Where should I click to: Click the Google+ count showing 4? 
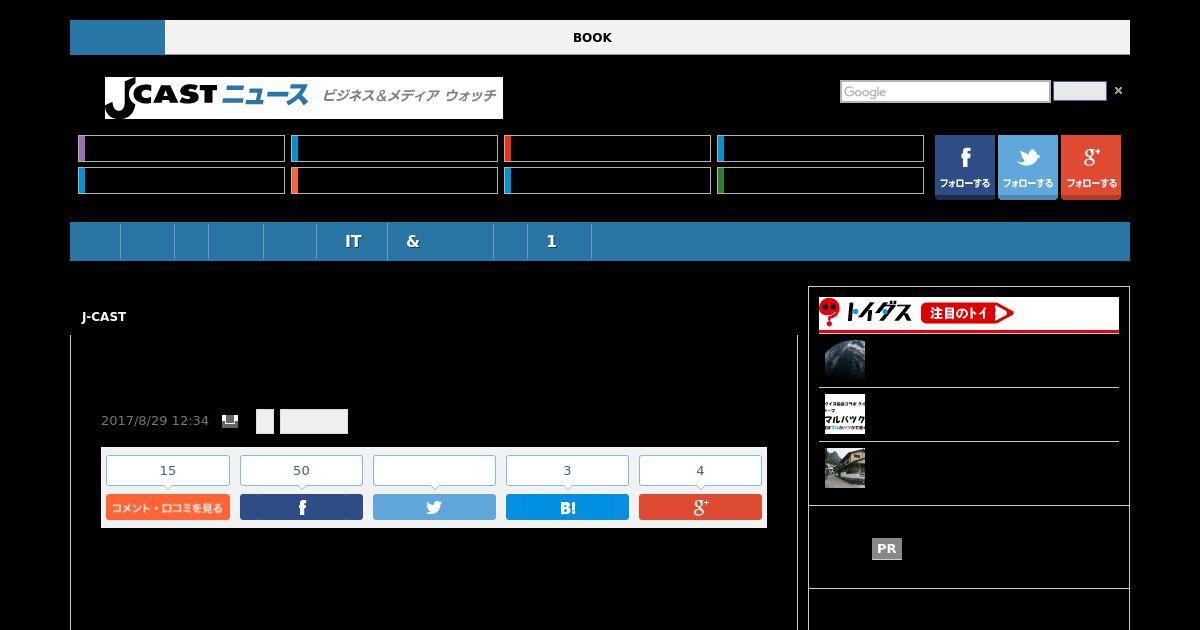(700, 470)
